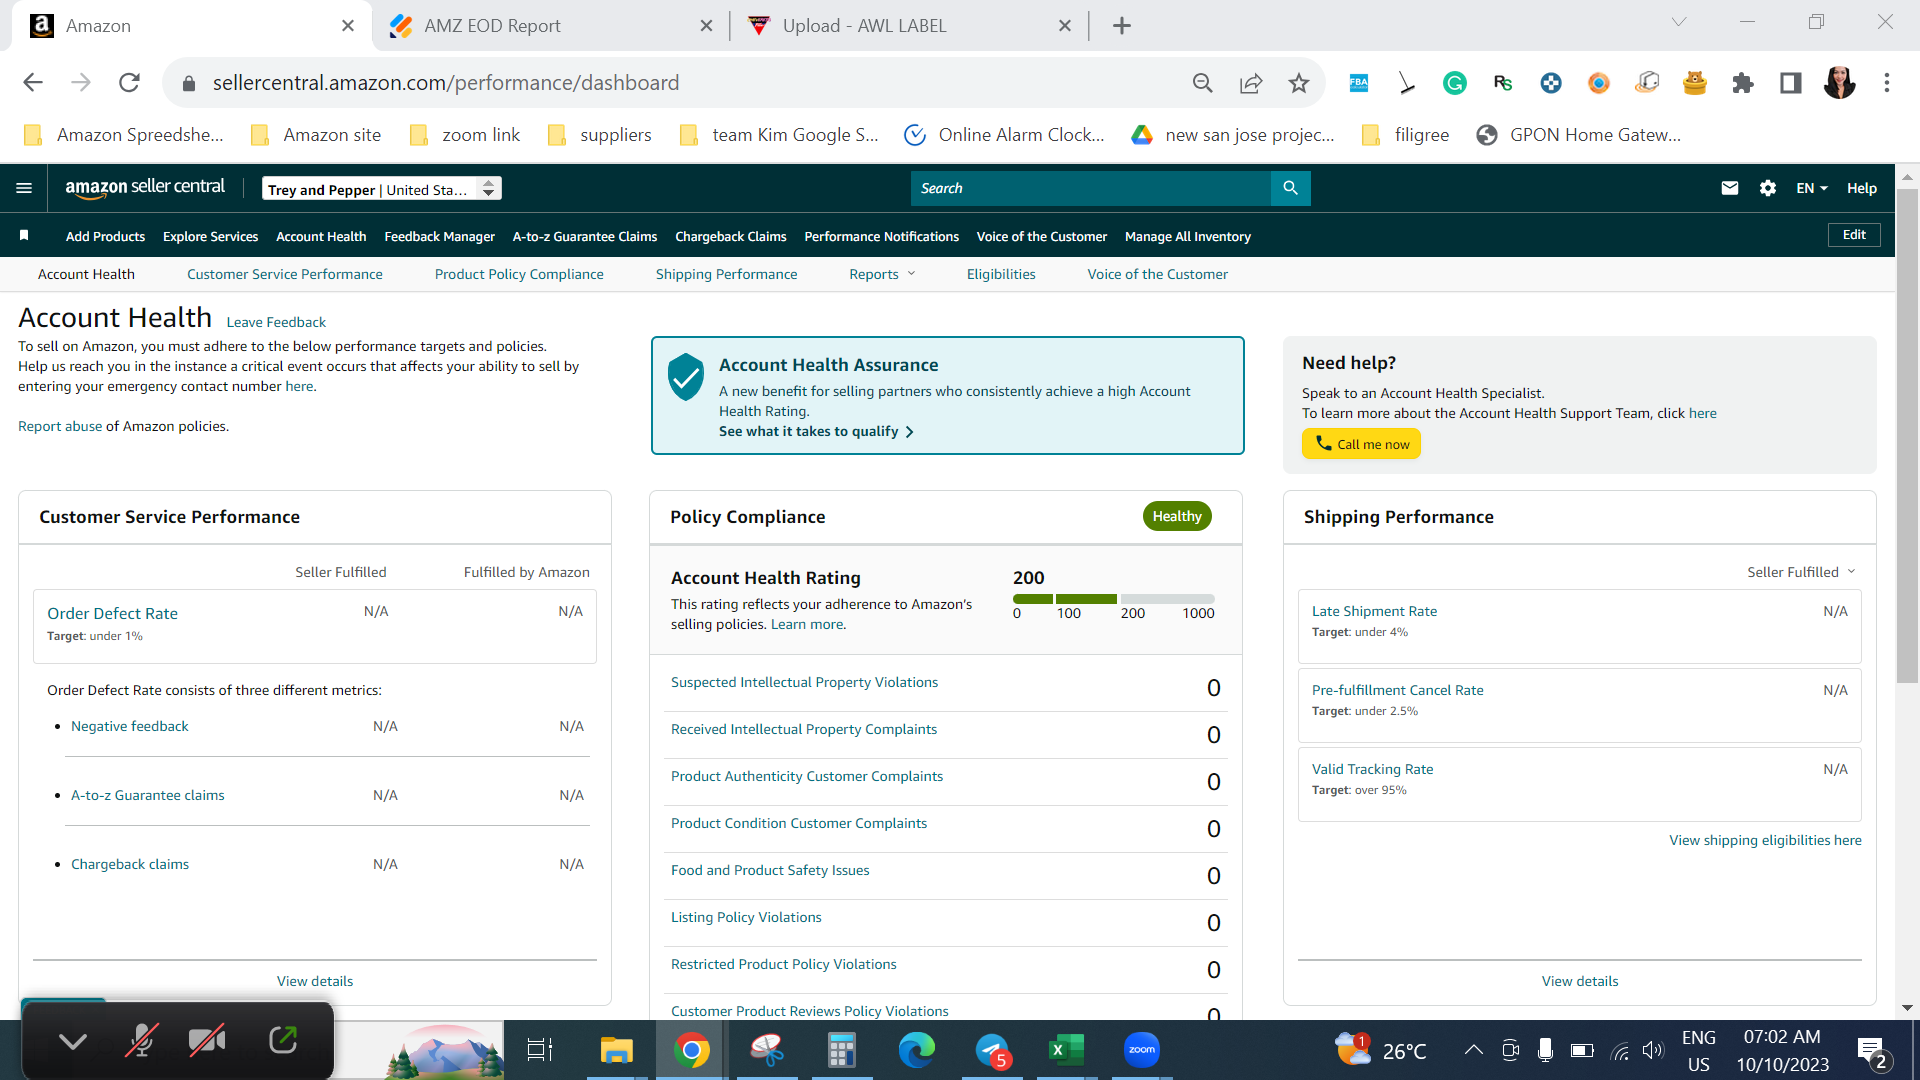The height and width of the screenshot is (1080, 1920).
Task: Open Feedback Manager in the nav bar
Action: pyautogui.click(x=439, y=236)
